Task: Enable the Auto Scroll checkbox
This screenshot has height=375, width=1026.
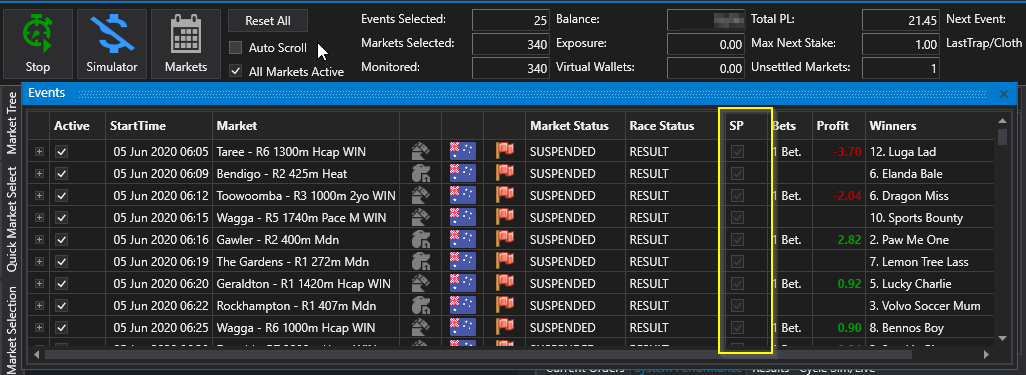Action: pos(235,48)
